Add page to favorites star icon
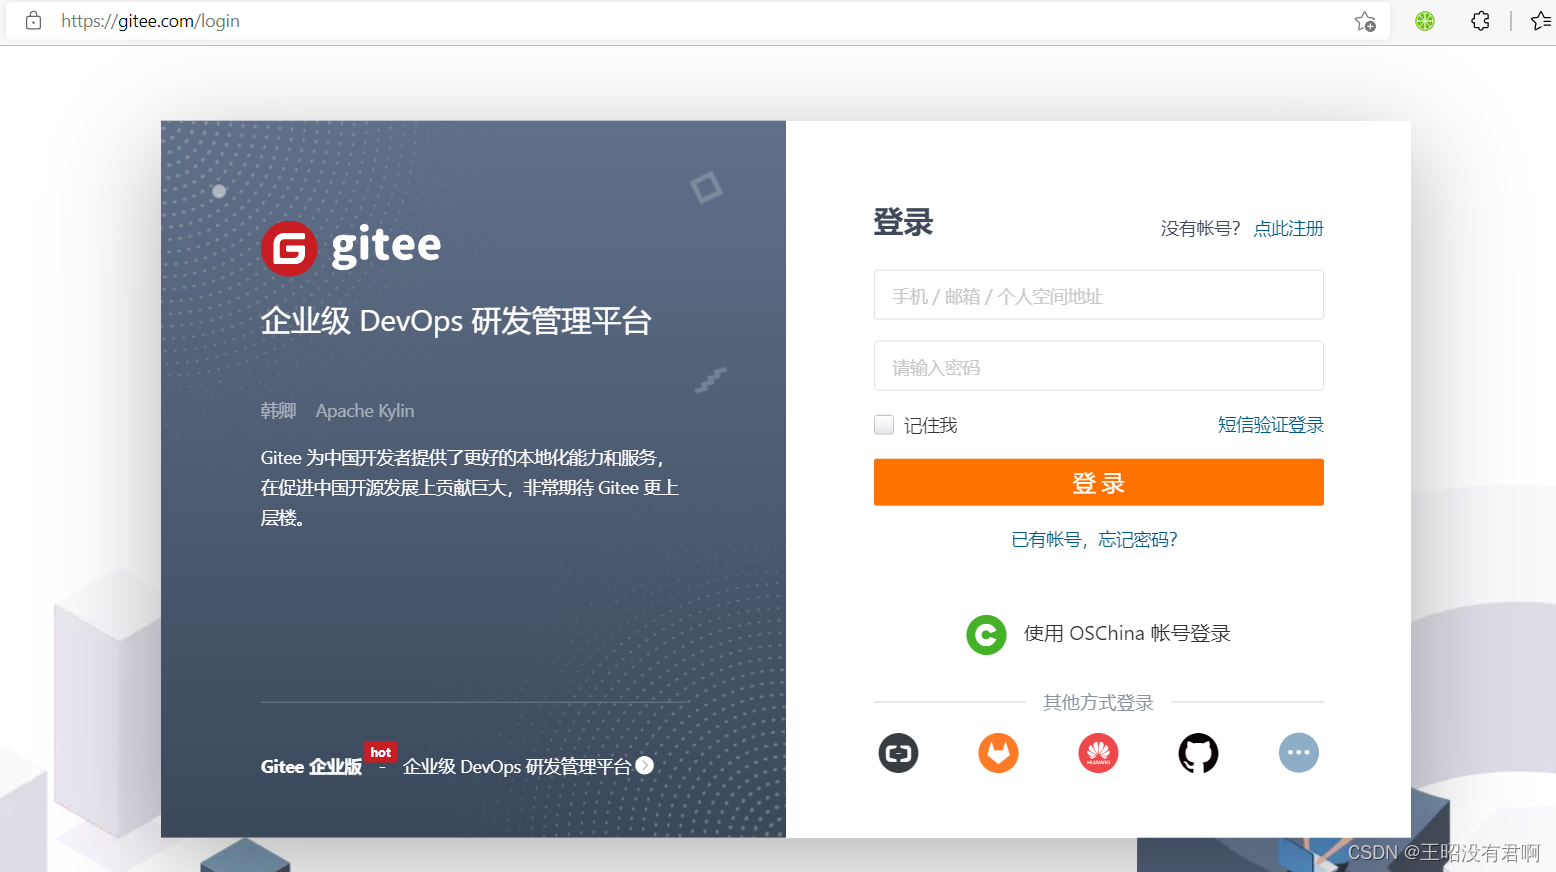This screenshot has width=1556, height=872. click(1365, 21)
